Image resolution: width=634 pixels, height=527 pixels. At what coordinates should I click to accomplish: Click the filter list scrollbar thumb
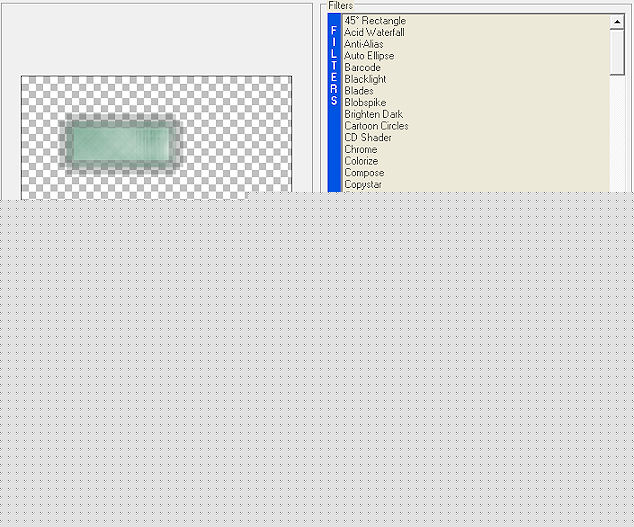617,52
